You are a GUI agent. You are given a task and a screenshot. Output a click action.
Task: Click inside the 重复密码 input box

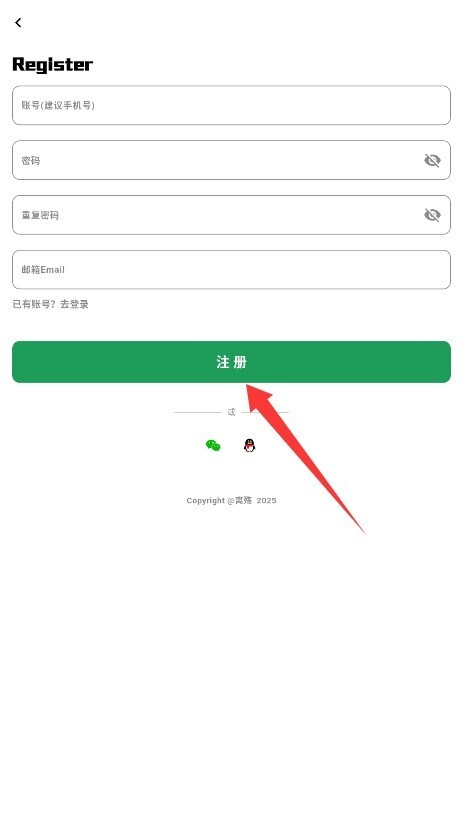click(x=231, y=215)
